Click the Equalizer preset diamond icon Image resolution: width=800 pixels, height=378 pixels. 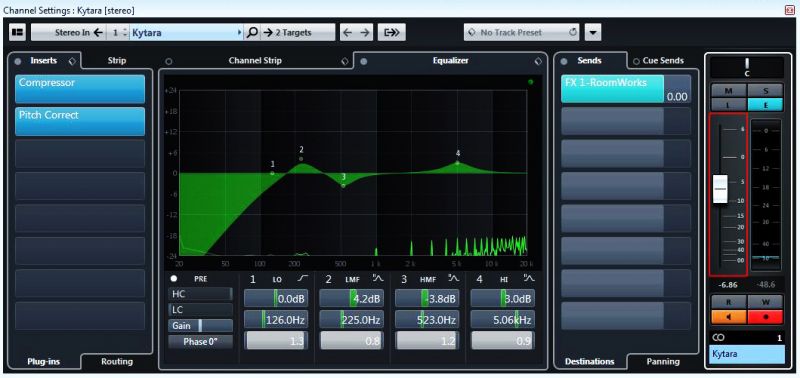538,61
